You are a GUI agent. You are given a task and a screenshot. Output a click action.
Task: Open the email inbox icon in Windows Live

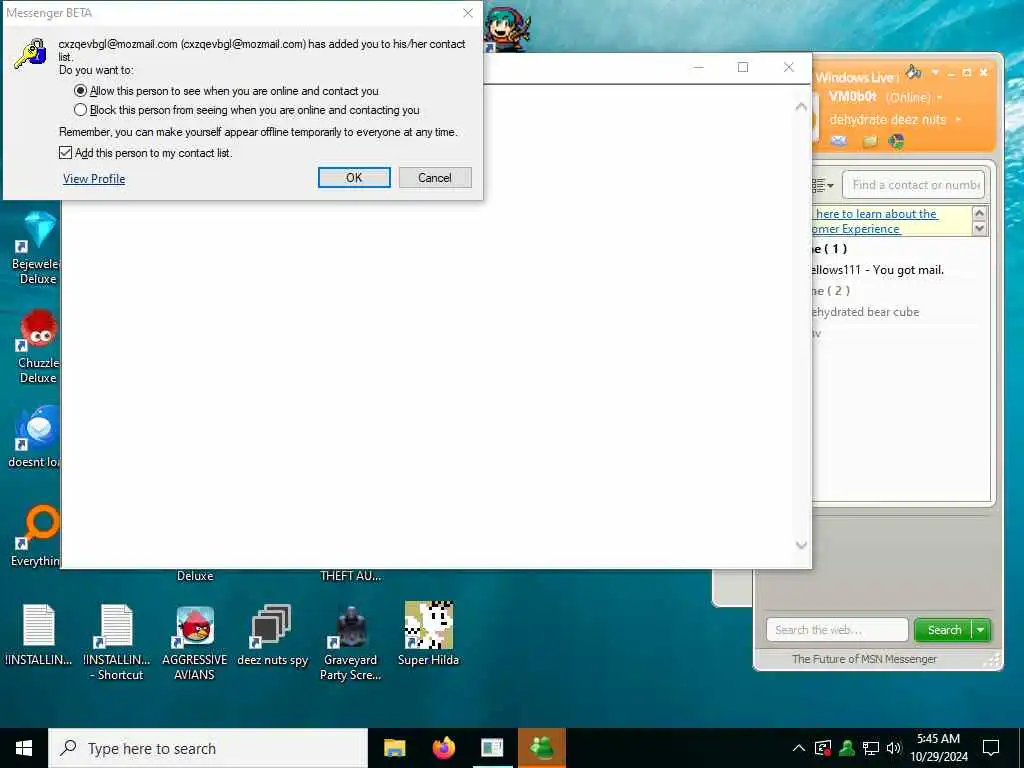click(839, 141)
